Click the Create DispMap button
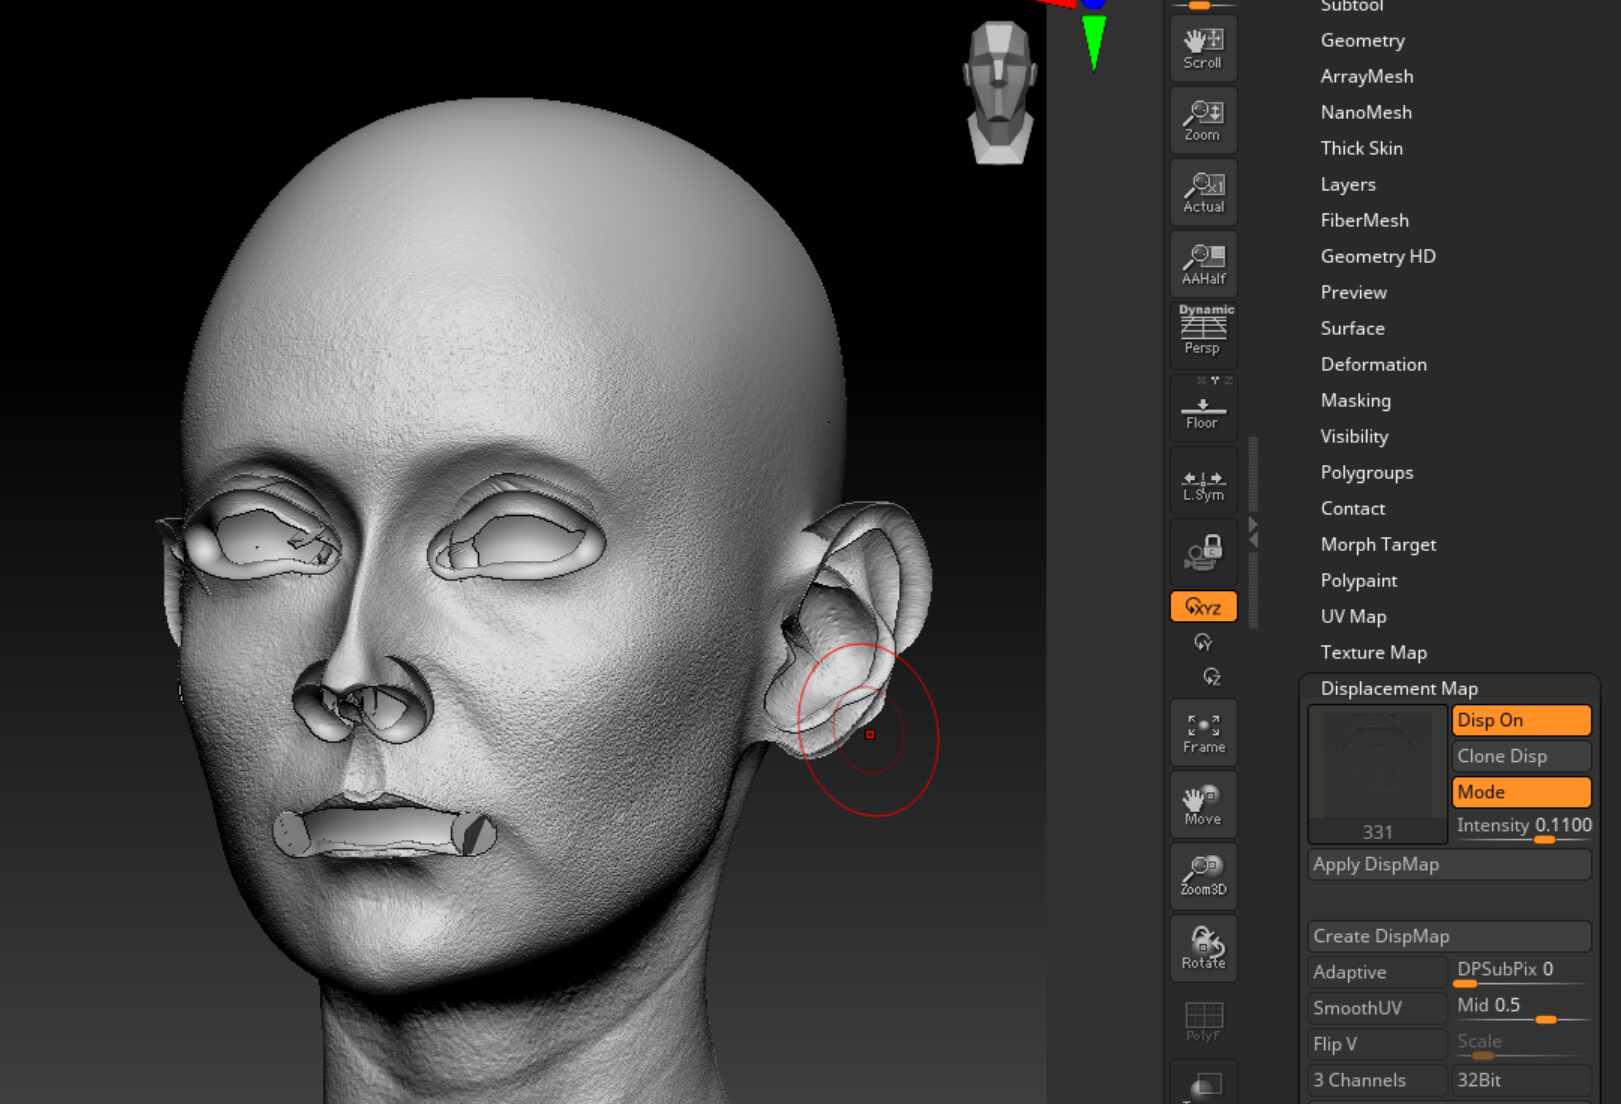1621x1104 pixels. pyautogui.click(x=1449, y=936)
